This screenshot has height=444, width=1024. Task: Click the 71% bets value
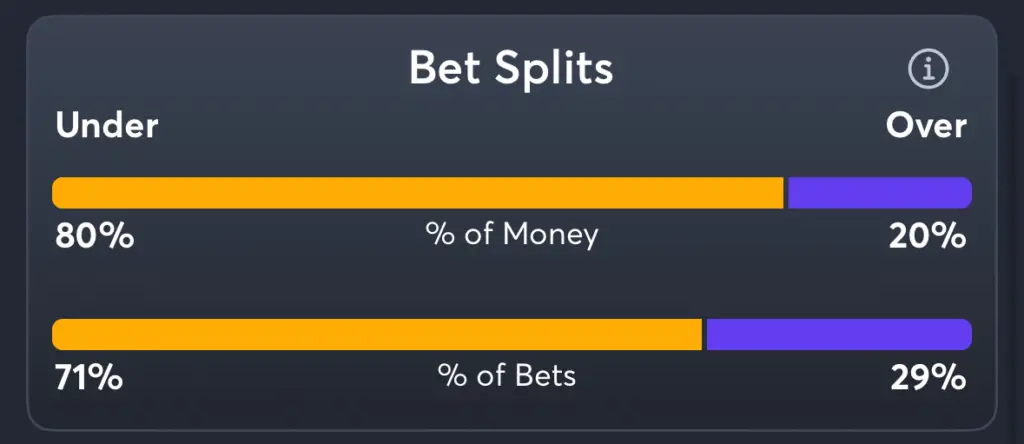[x=89, y=378]
